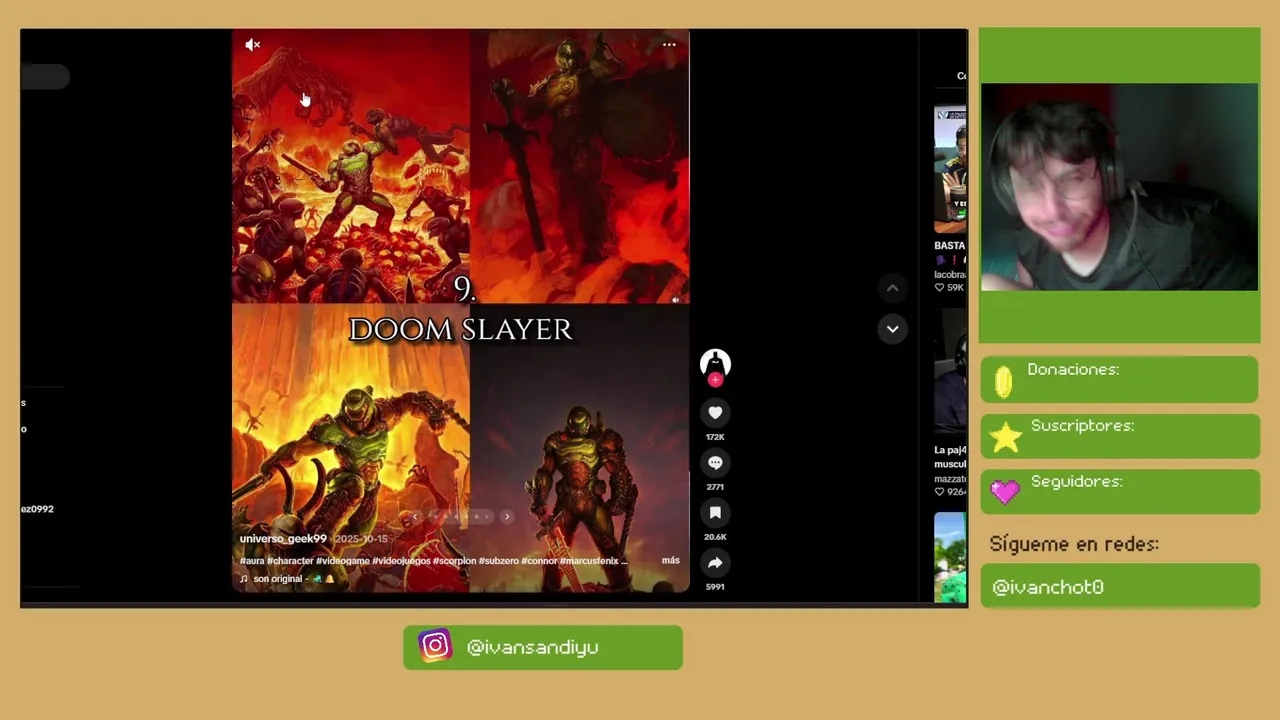Click the 172K like count
This screenshot has height=720, width=1280.
click(715, 437)
